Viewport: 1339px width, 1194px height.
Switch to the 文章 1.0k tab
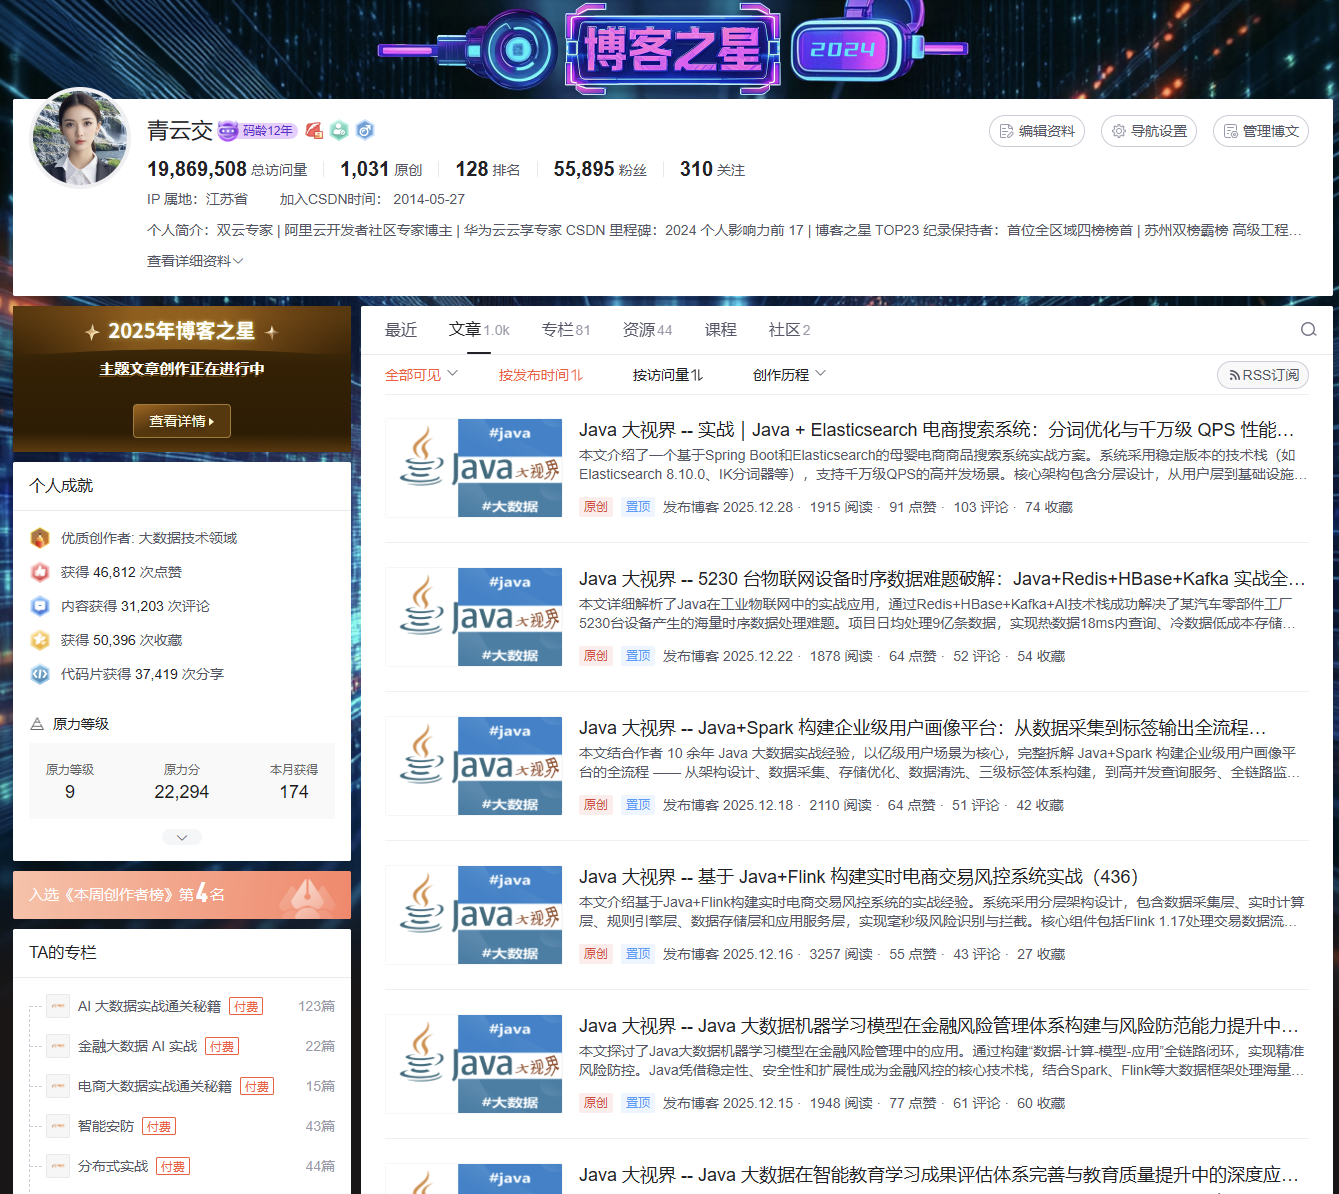(x=479, y=330)
